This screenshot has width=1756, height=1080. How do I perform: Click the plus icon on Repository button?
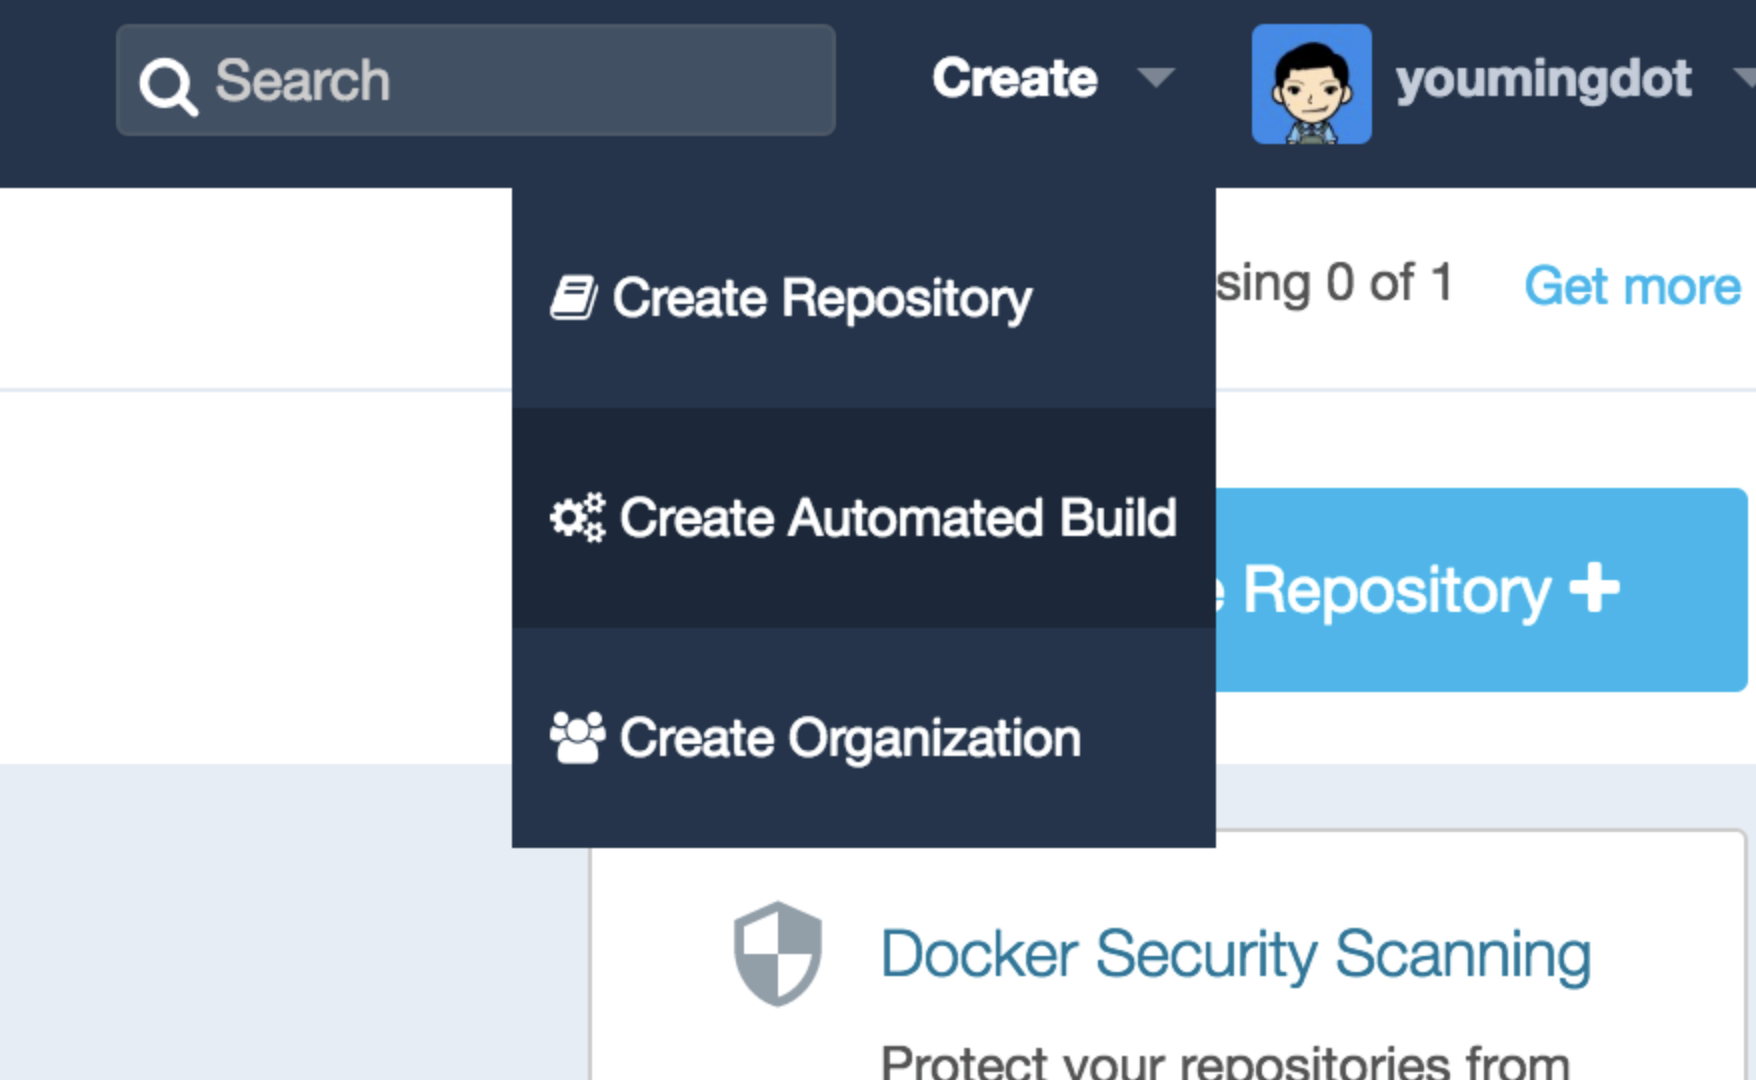point(1594,588)
